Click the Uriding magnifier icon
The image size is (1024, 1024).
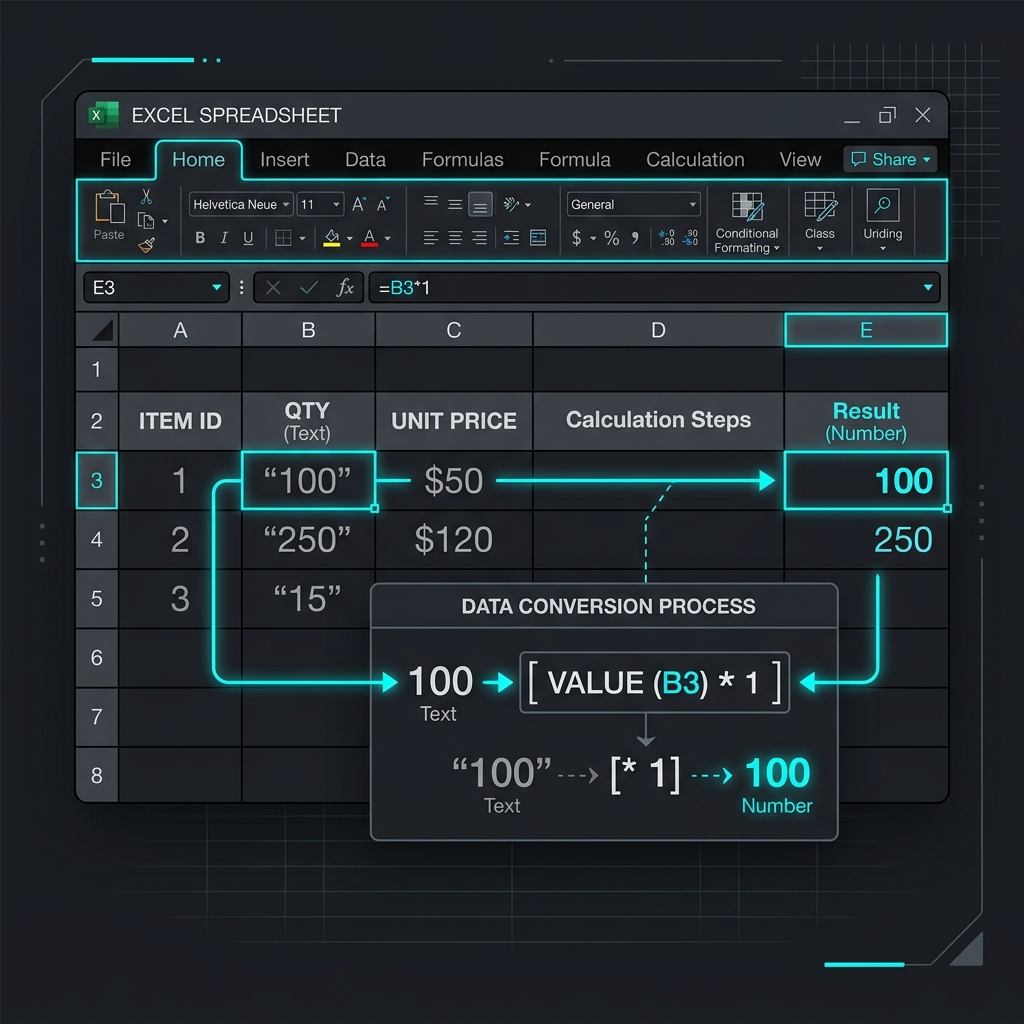coord(882,205)
